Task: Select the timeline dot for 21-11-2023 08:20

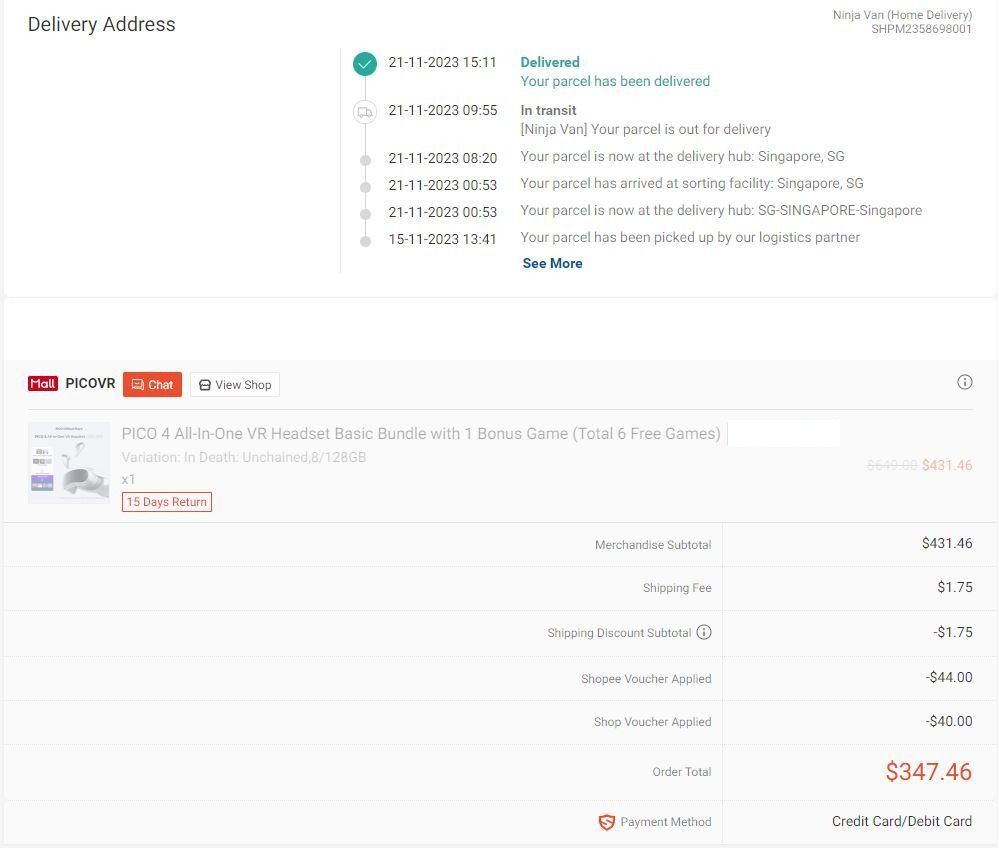Action: (365, 160)
